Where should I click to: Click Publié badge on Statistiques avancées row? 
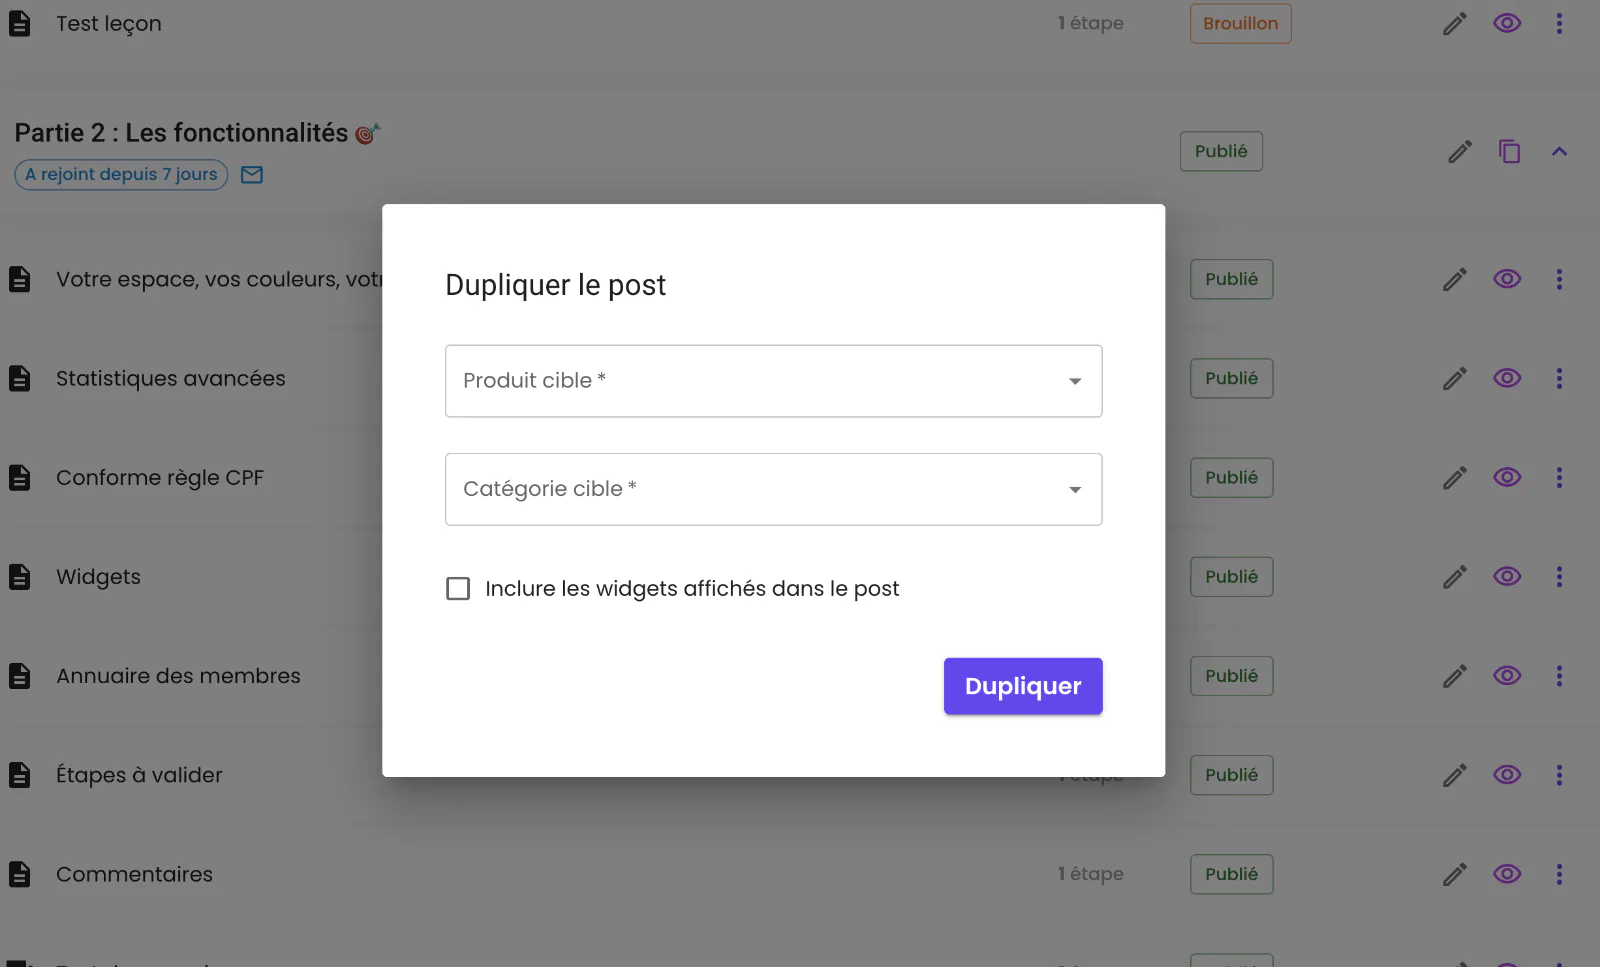coord(1231,378)
